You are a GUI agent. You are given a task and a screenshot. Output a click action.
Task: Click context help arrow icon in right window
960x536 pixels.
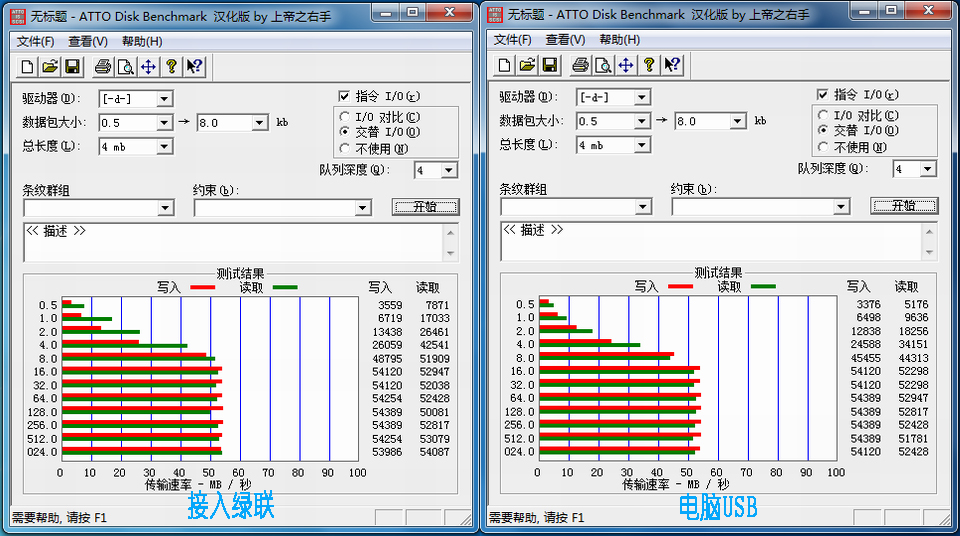point(672,65)
